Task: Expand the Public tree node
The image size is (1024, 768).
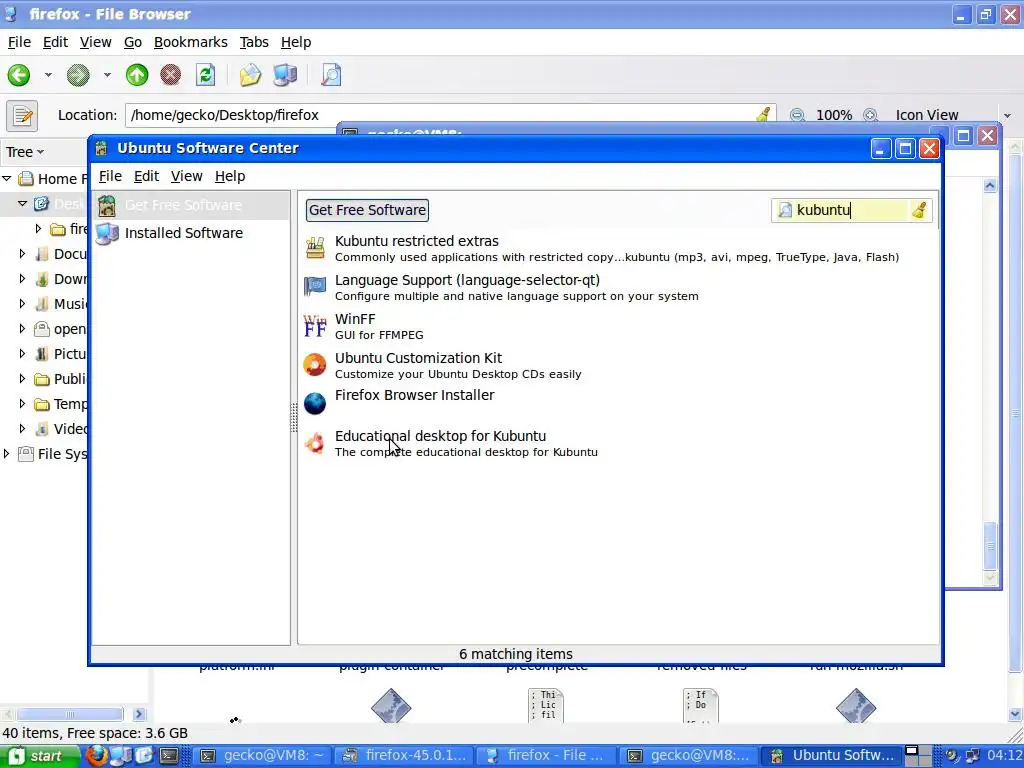Action: [x=22, y=379]
